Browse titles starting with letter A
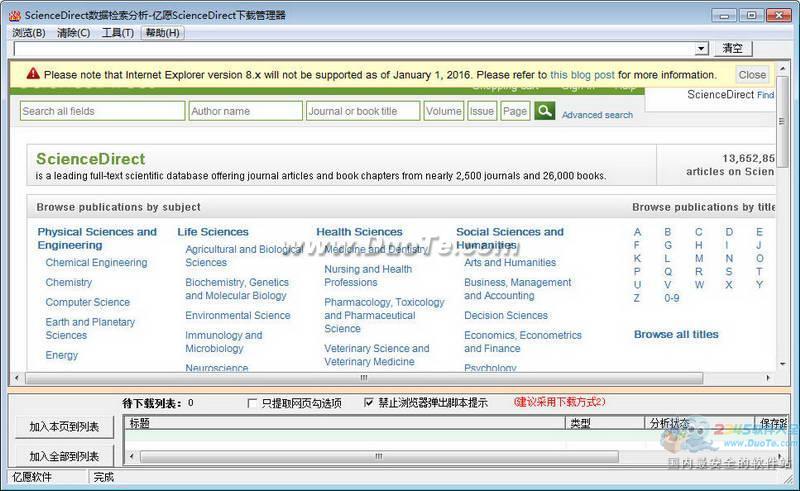The height and width of the screenshot is (491, 800). [637, 232]
